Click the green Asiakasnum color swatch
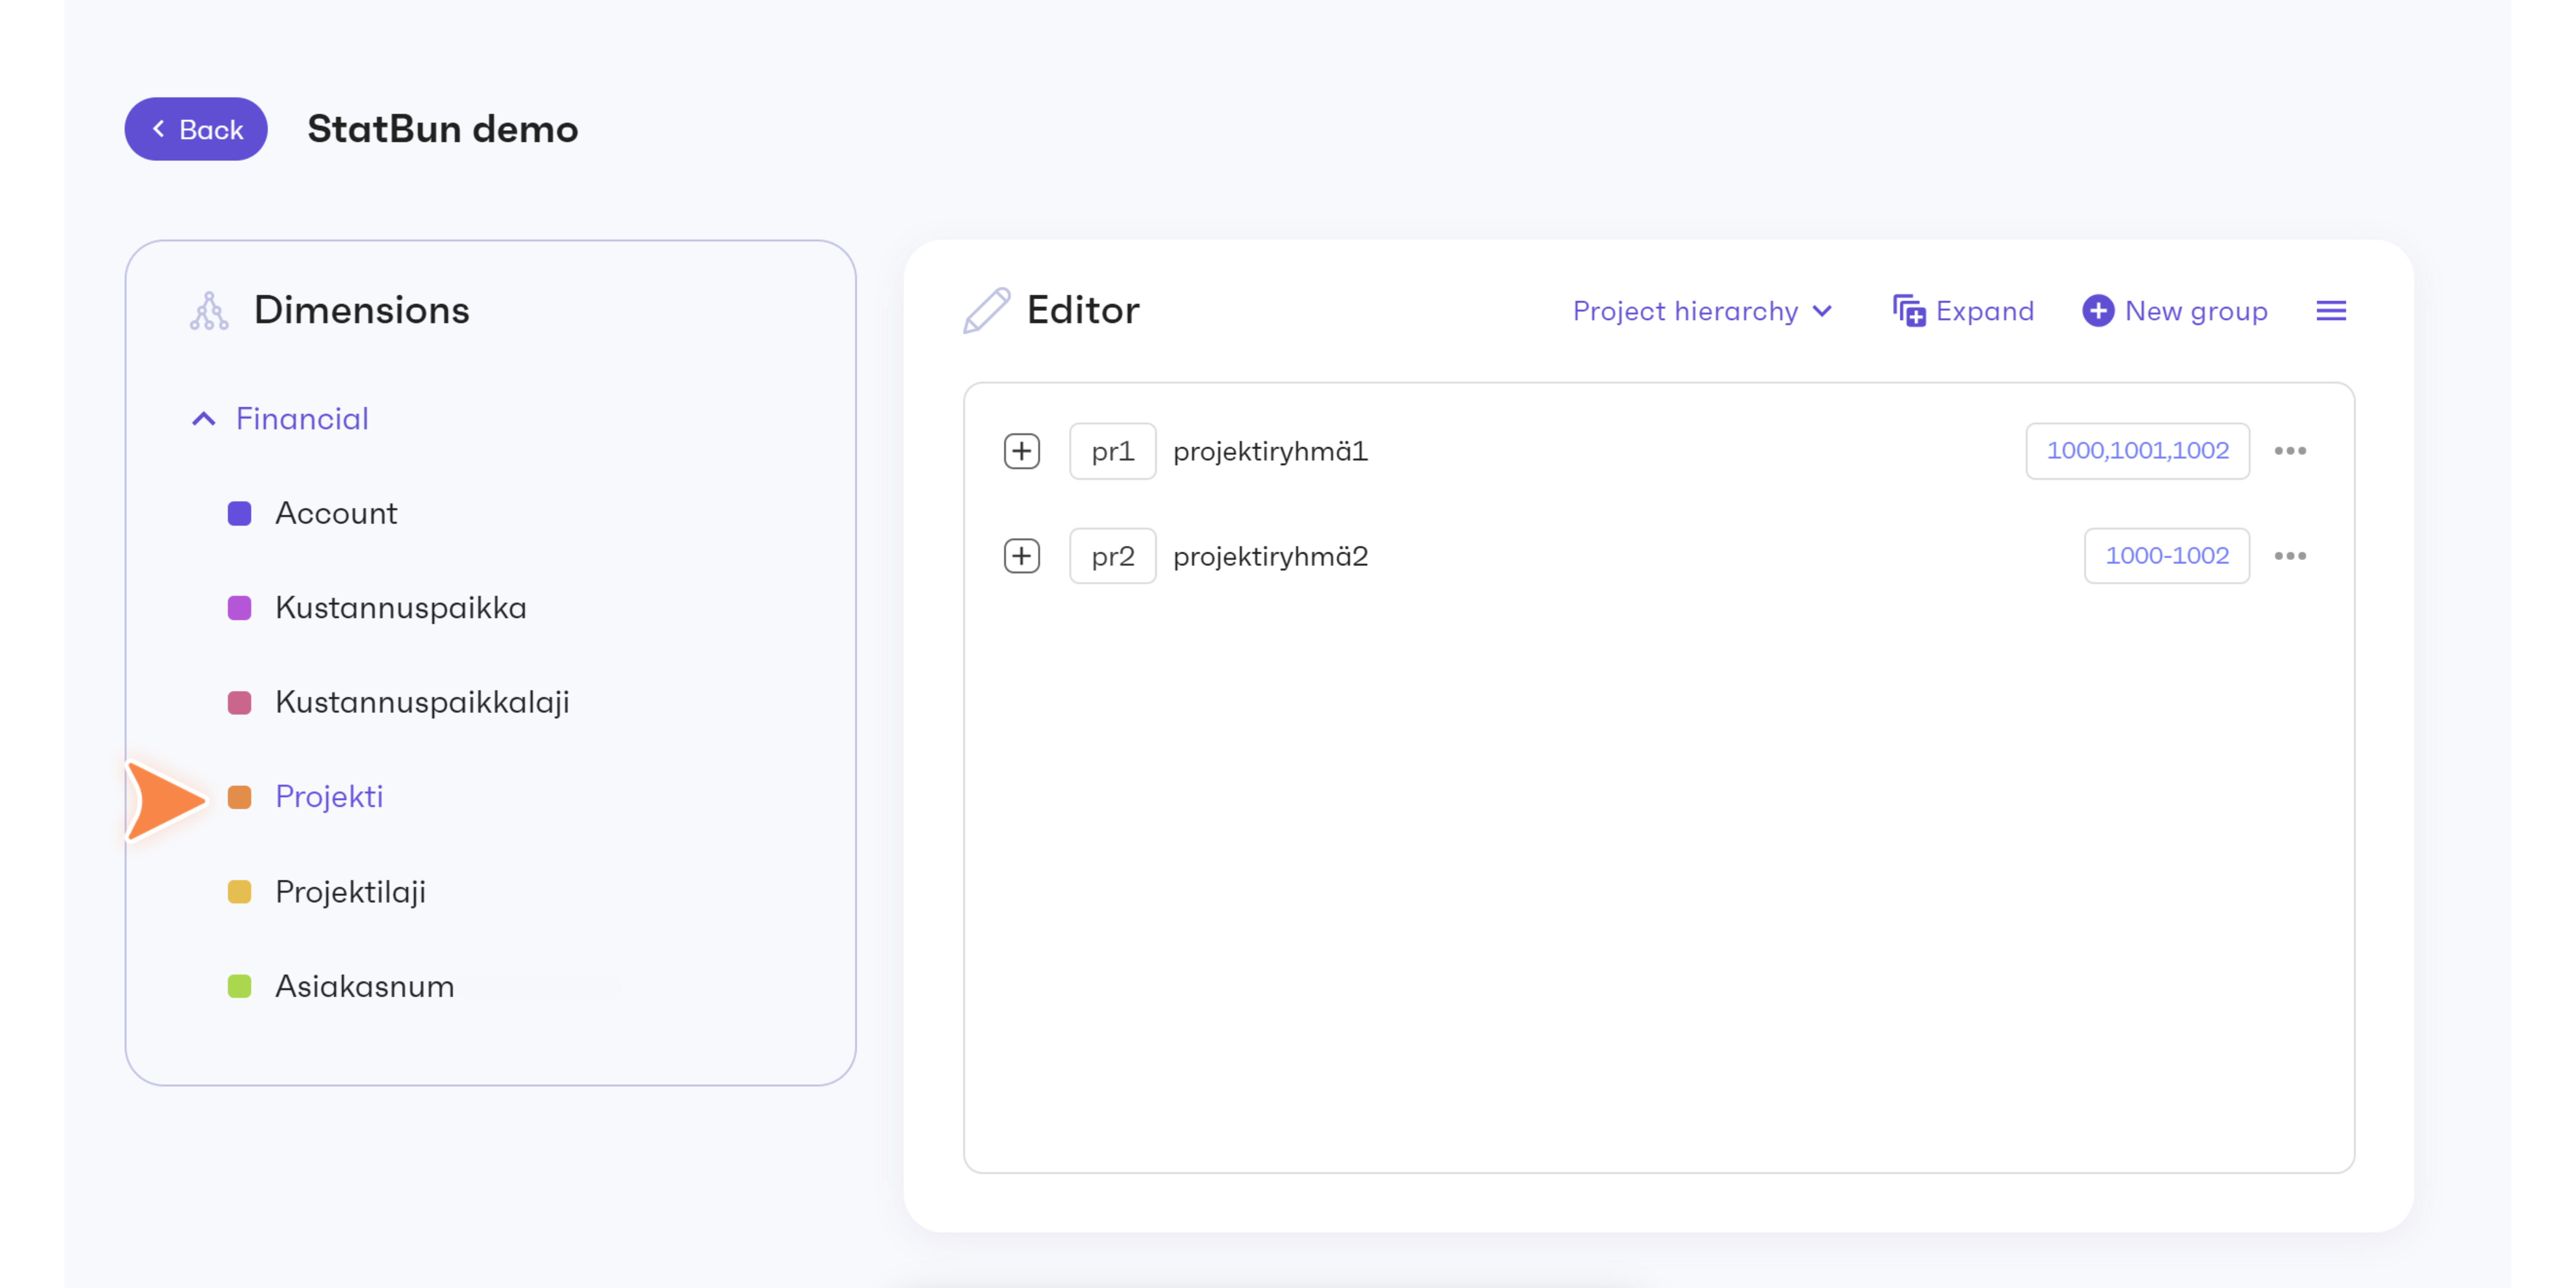 click(239, 987)
